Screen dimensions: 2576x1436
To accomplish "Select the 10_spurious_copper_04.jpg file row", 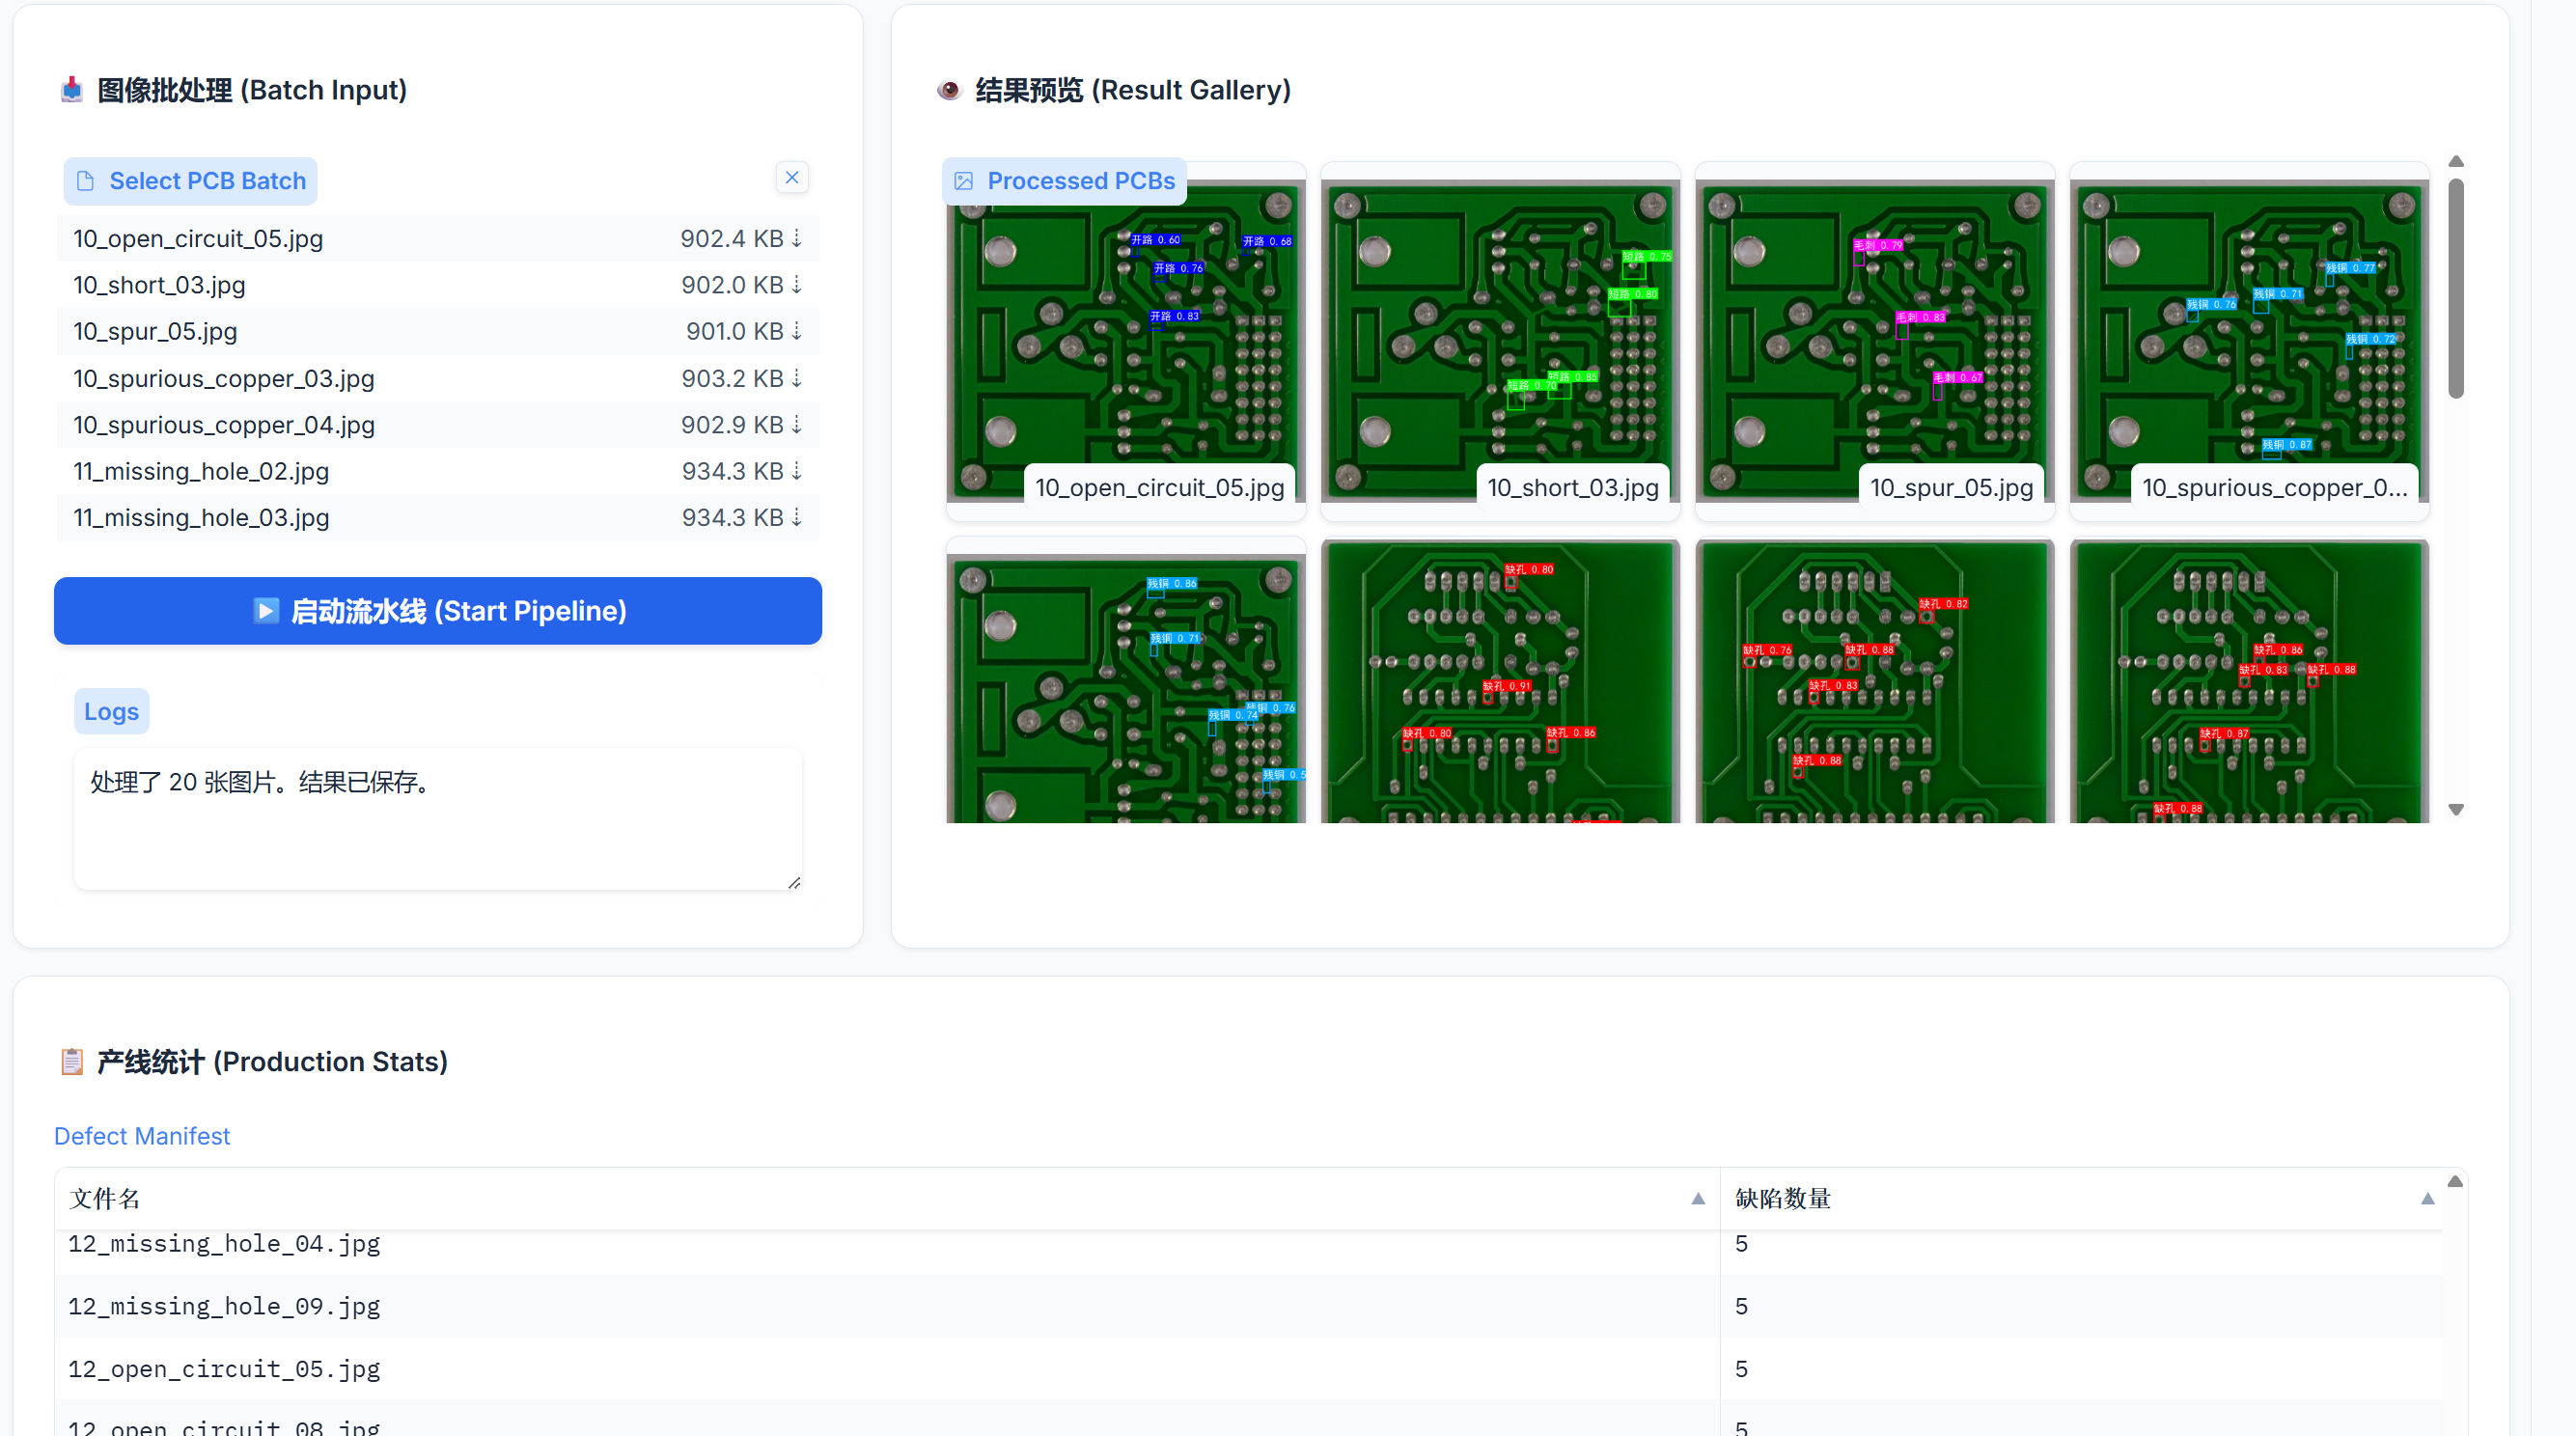I will tap(224, 425).
